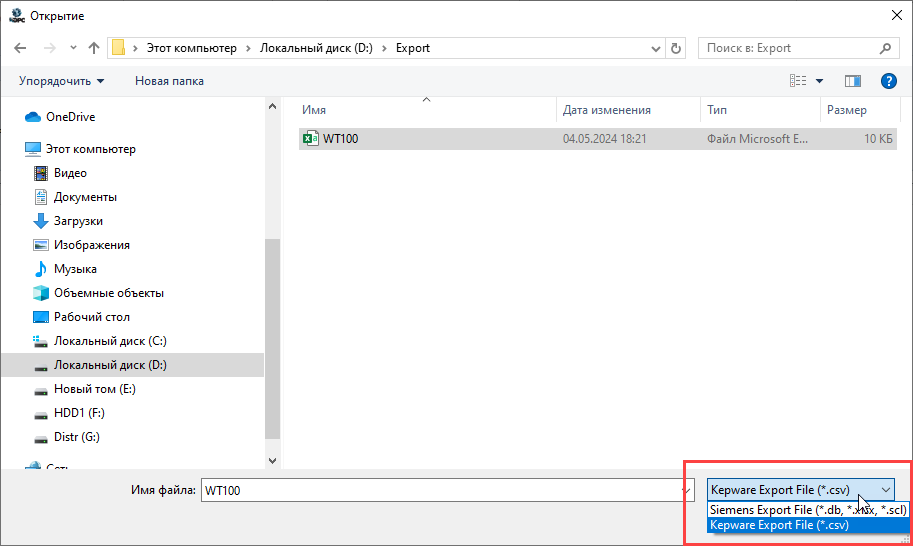The image size is (913, 546).
Task: Select 'Этот компьютер' in the address path
Action: coord(192,48)
